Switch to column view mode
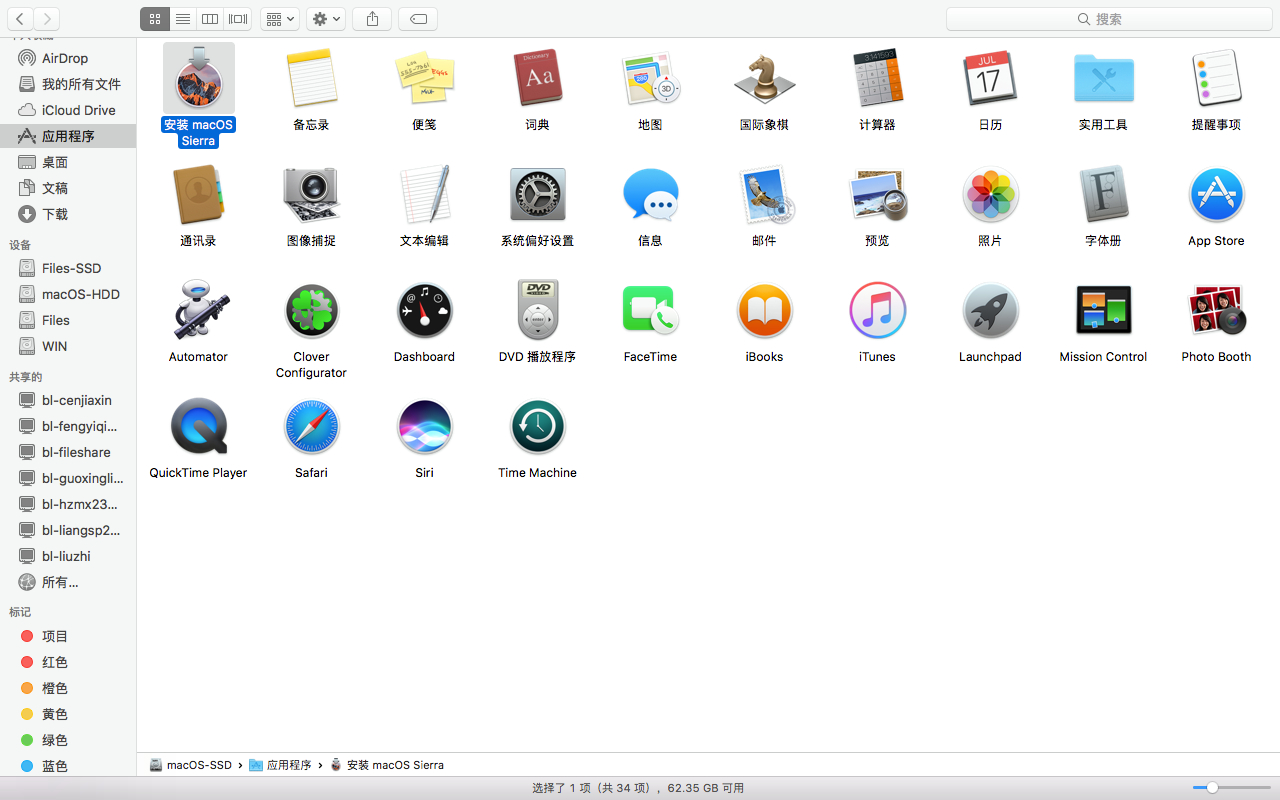The image size is (1280, 800). (210, 19)
